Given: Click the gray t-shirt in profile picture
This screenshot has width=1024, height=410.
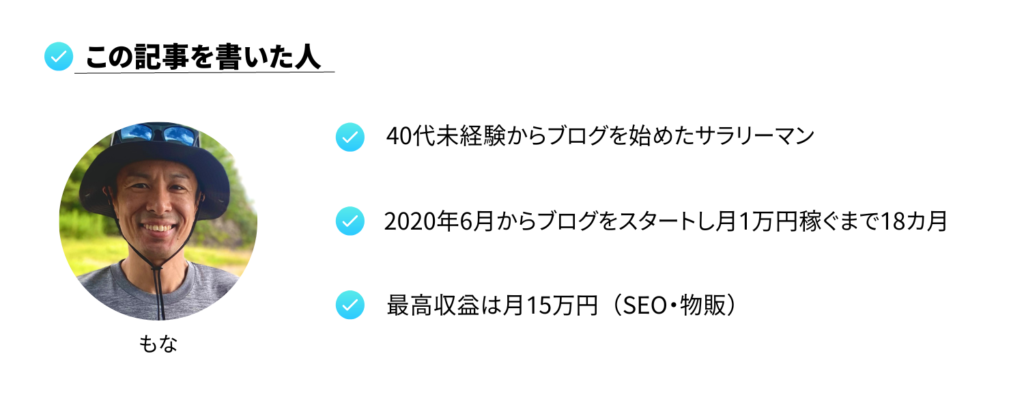Looking at the screenshot, I should 160,294.
